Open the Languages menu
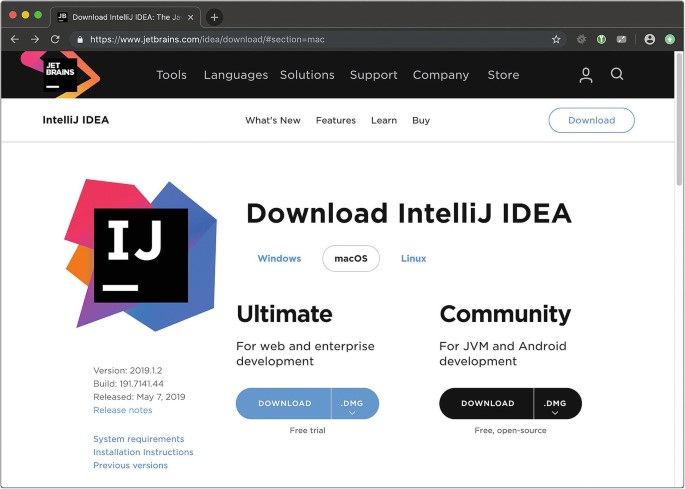Viewport: 685px width, 489px height. pyautogui.click(x=236, y=75)
